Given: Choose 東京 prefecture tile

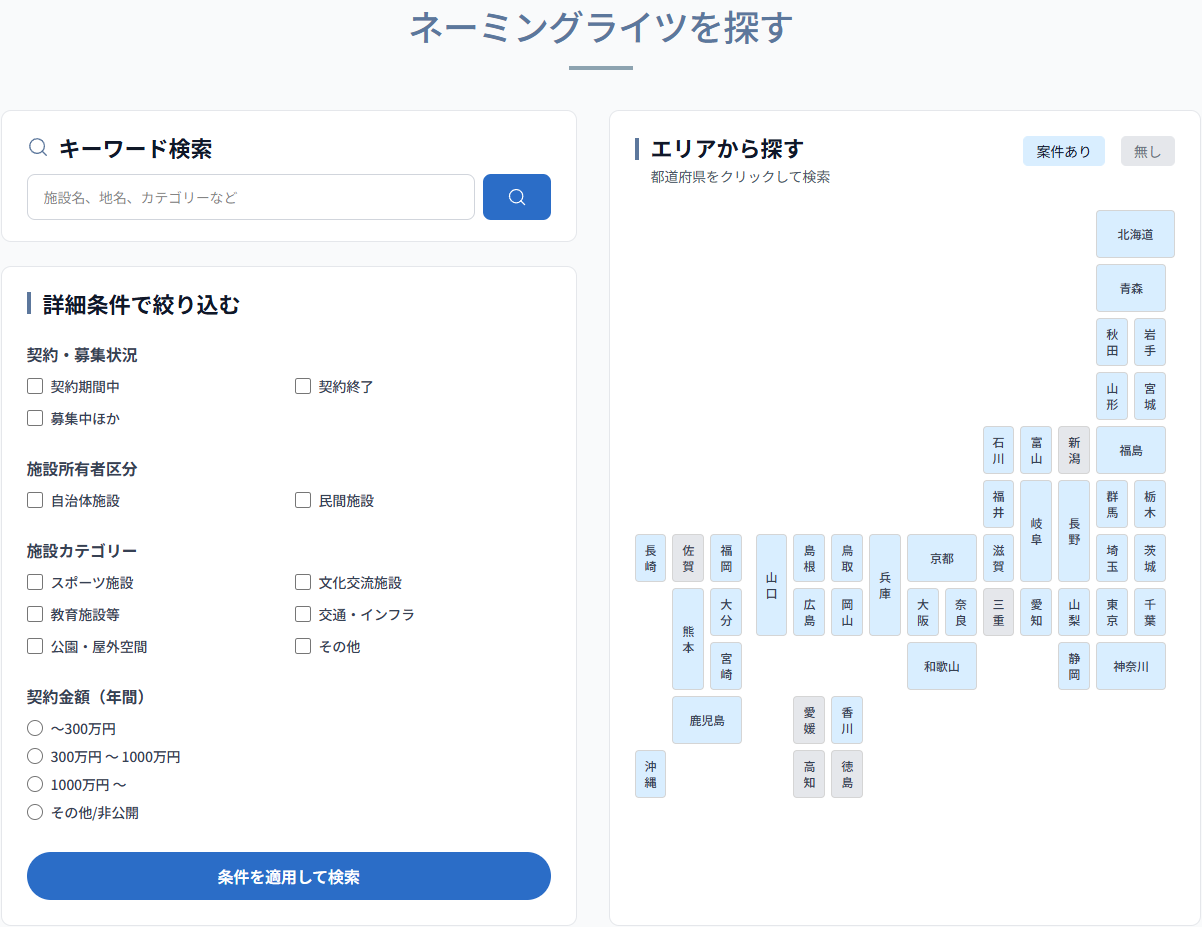Looking at the screenshot, I should point(1112,612).
